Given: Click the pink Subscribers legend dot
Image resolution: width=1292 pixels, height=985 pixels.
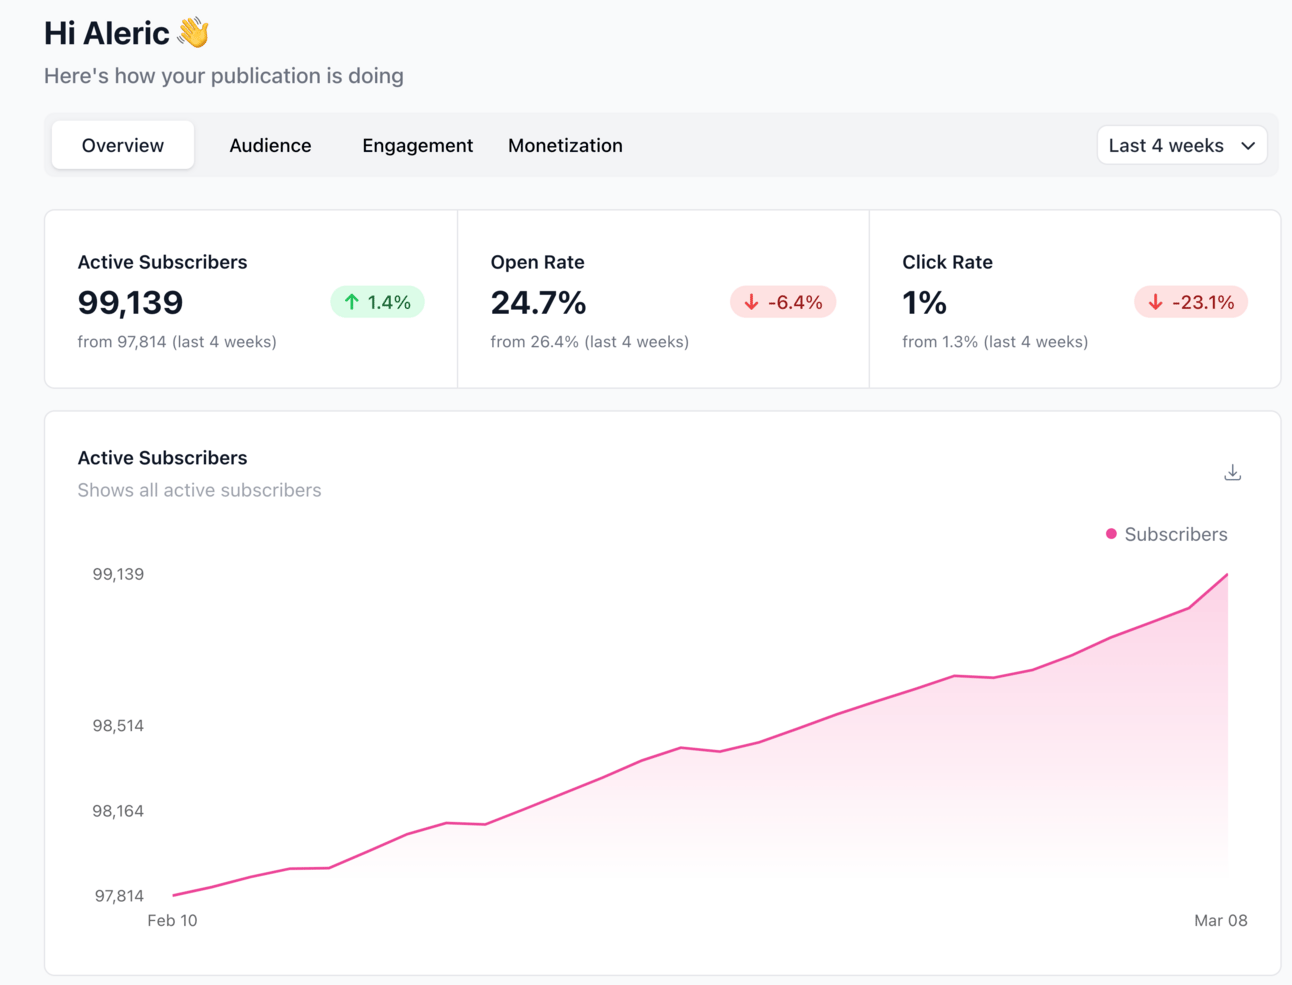Looking at the screenshot, I should (x=1111, y=534).
